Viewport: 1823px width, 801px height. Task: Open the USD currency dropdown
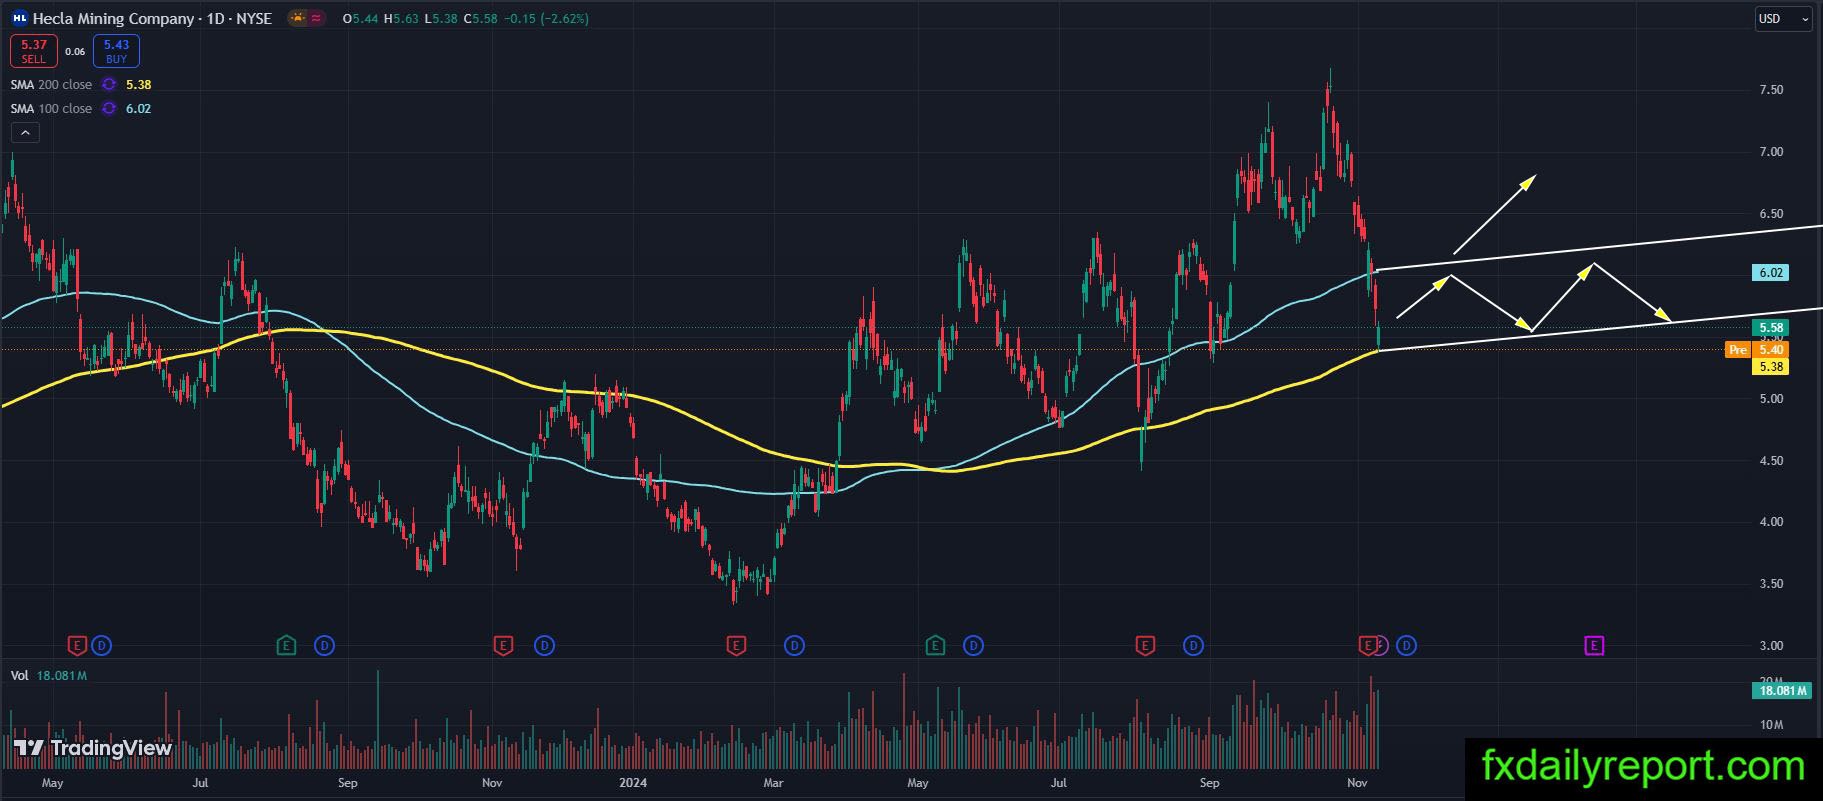(x=1783, y=19)
